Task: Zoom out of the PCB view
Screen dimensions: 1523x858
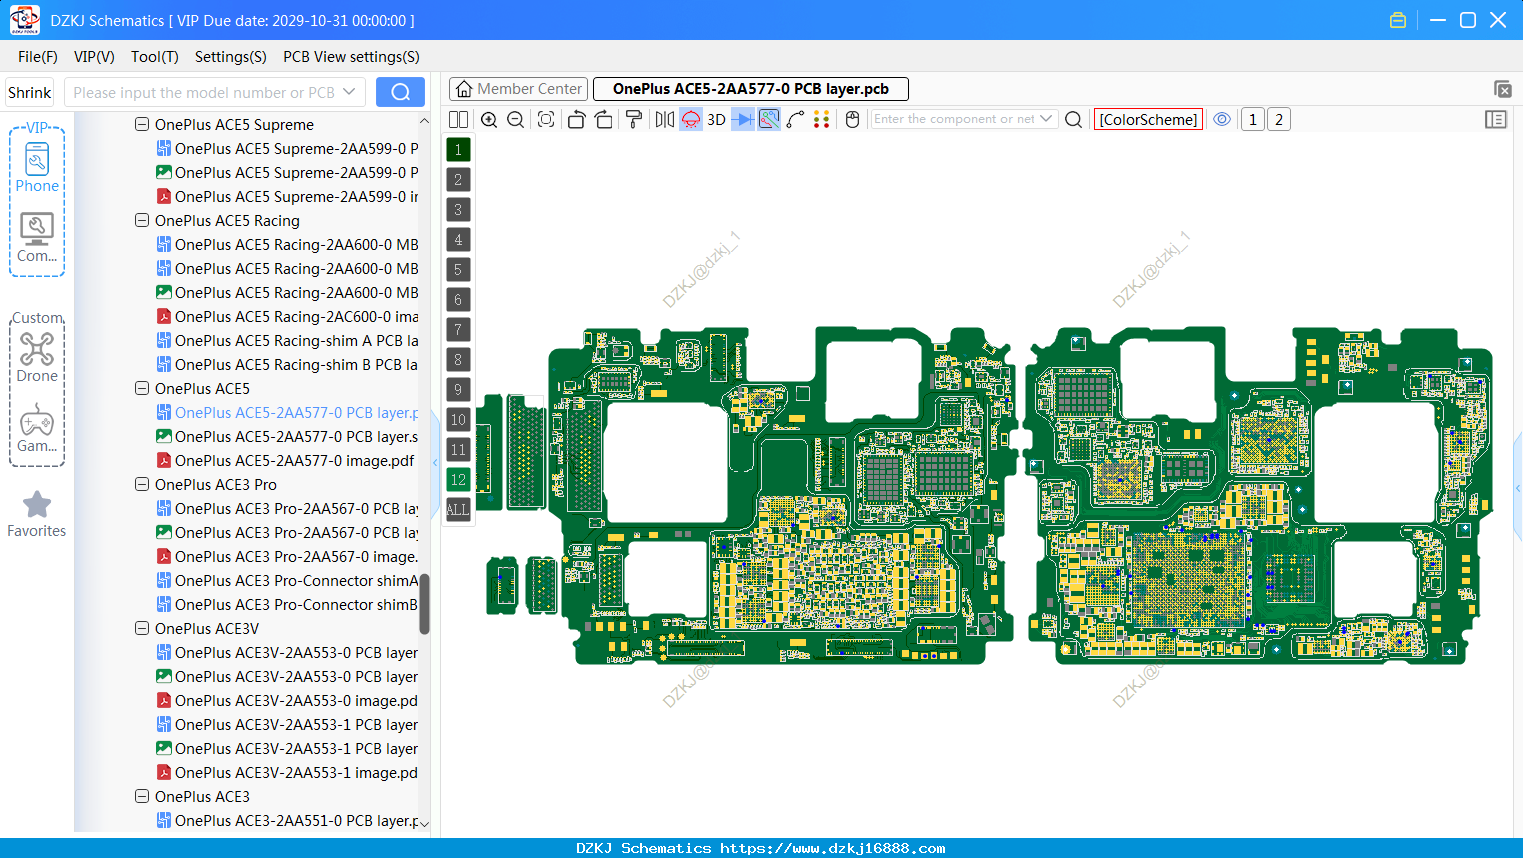Action: pyautogui.click(x=516, y=119)
